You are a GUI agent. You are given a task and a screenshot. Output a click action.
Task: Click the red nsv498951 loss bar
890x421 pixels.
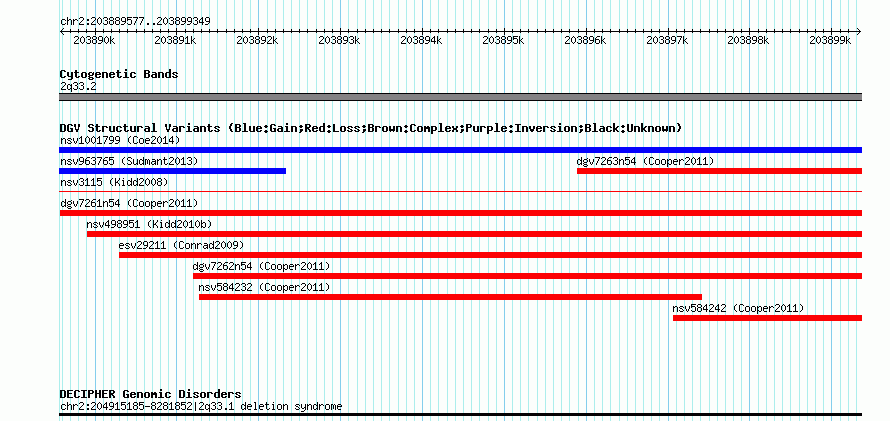click(475, 234)
